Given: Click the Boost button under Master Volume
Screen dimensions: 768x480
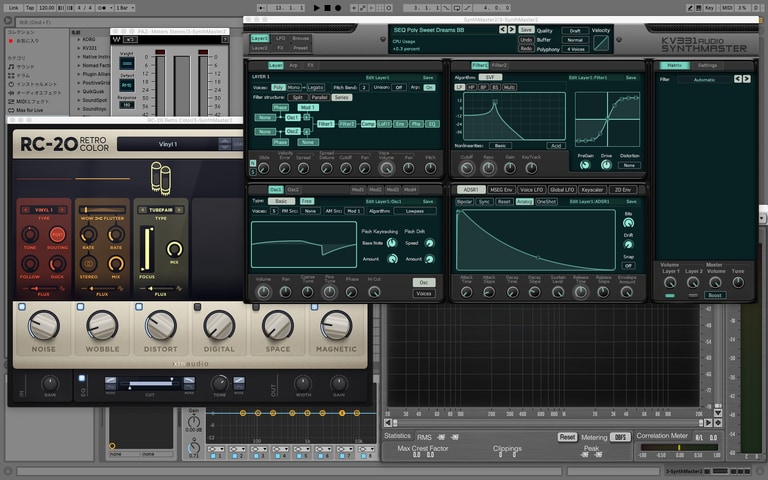Looking at the screenshot, I should point(715,295).
